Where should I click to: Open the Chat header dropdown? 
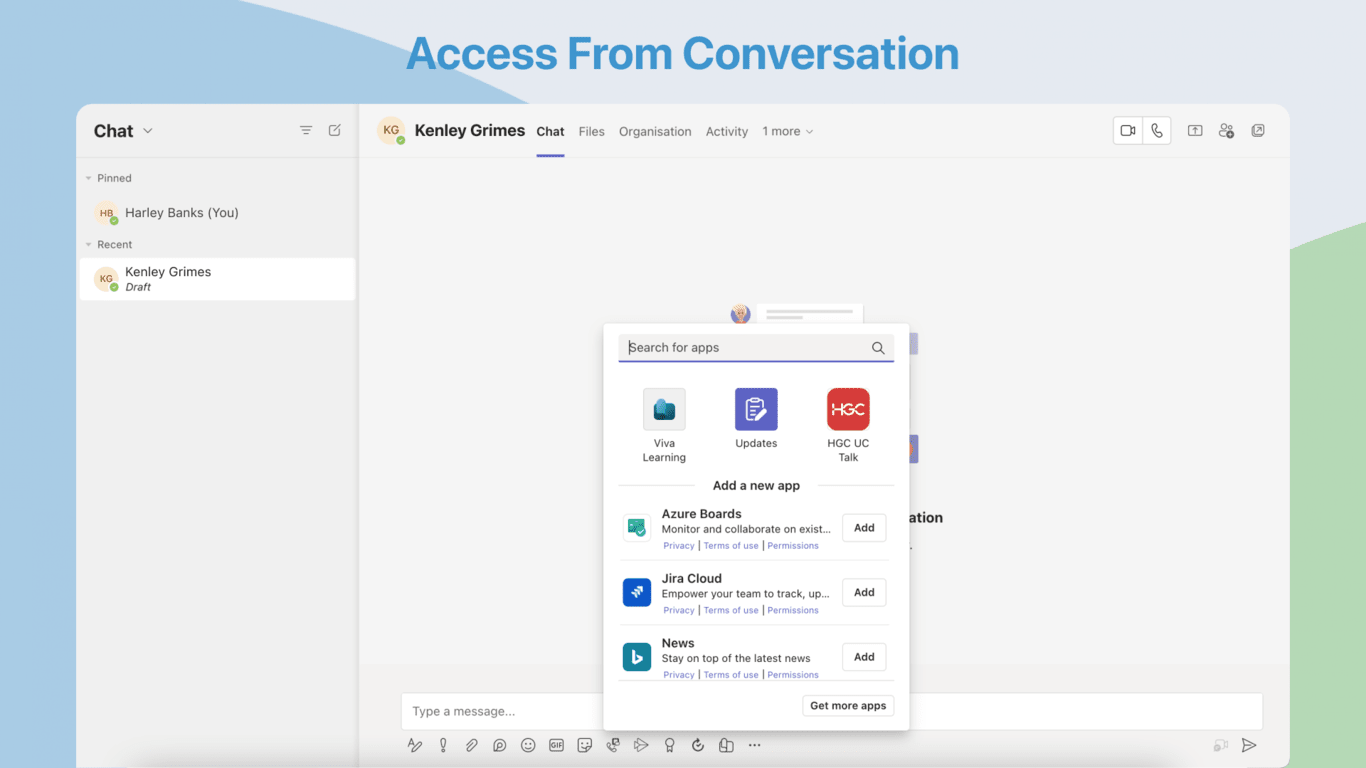click(148, 131)
